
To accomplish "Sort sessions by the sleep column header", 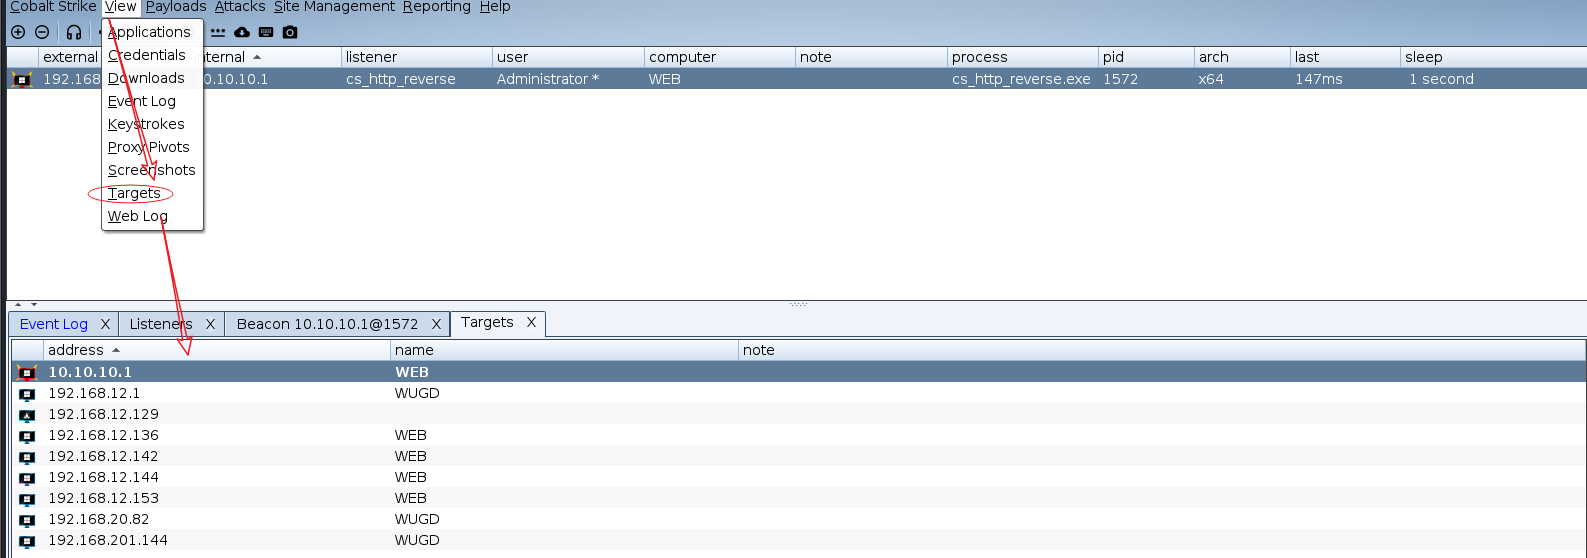I will coord(1493,57).
